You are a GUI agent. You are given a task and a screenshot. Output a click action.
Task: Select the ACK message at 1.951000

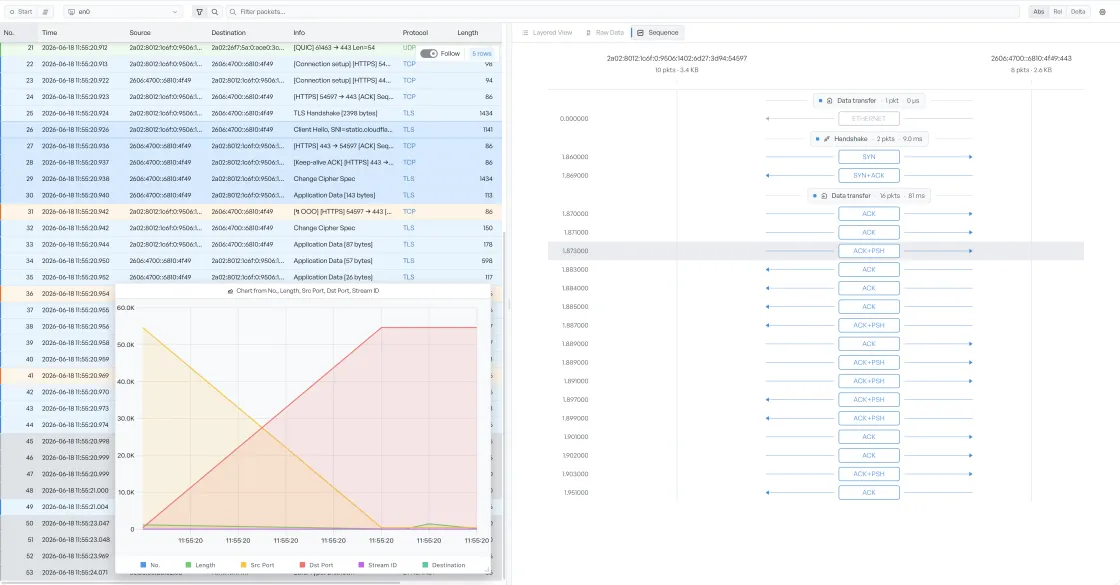tap(869, 492)
